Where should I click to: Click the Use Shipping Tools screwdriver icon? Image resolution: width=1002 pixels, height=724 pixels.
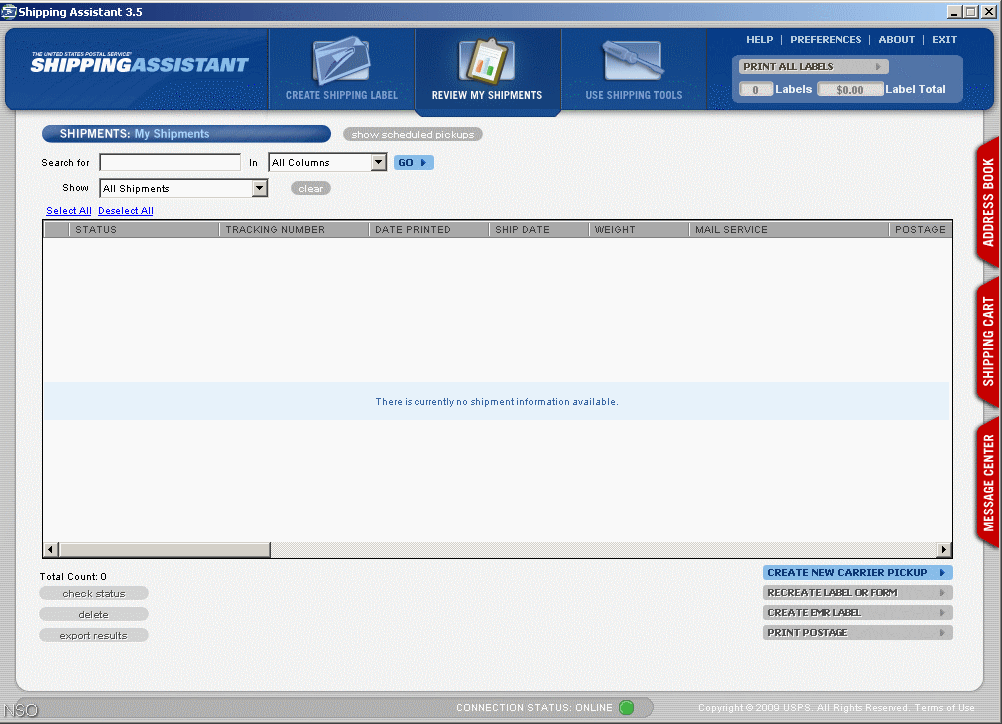(x=633, y=62)
